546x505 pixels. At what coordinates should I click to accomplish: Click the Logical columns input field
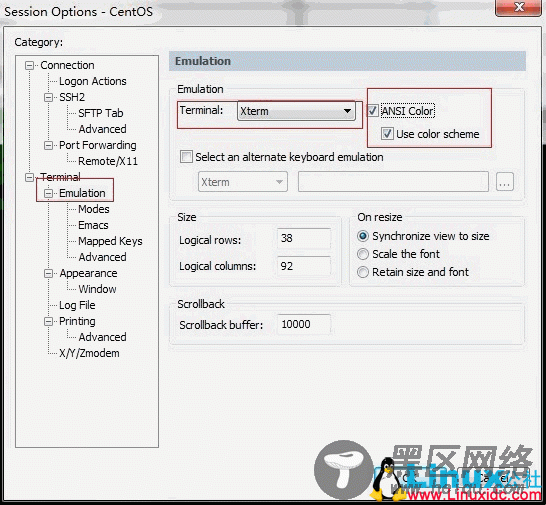pos(304,266)
